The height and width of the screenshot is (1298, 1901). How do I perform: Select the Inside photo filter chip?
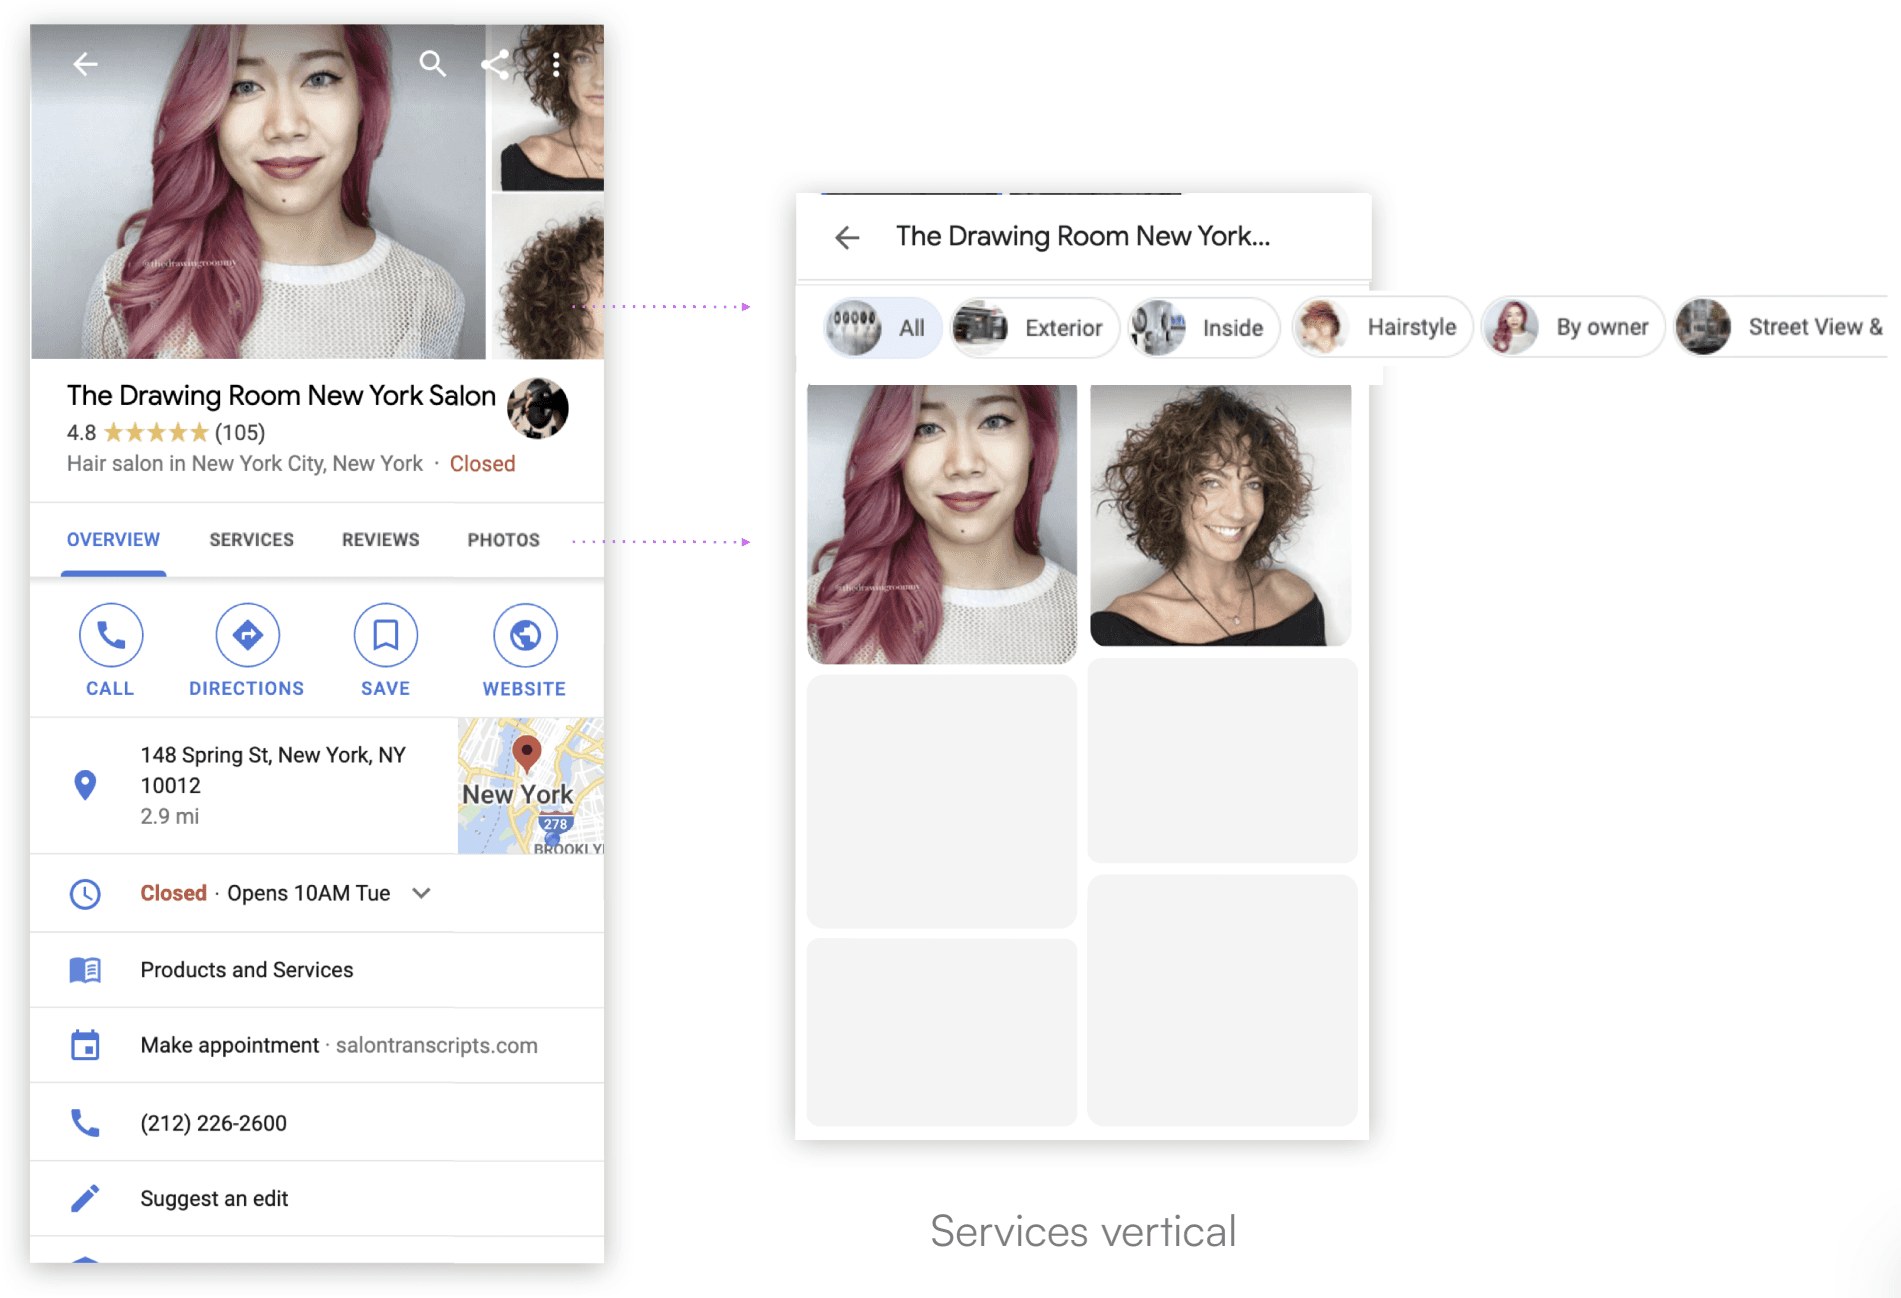[x=1203, y=328]
